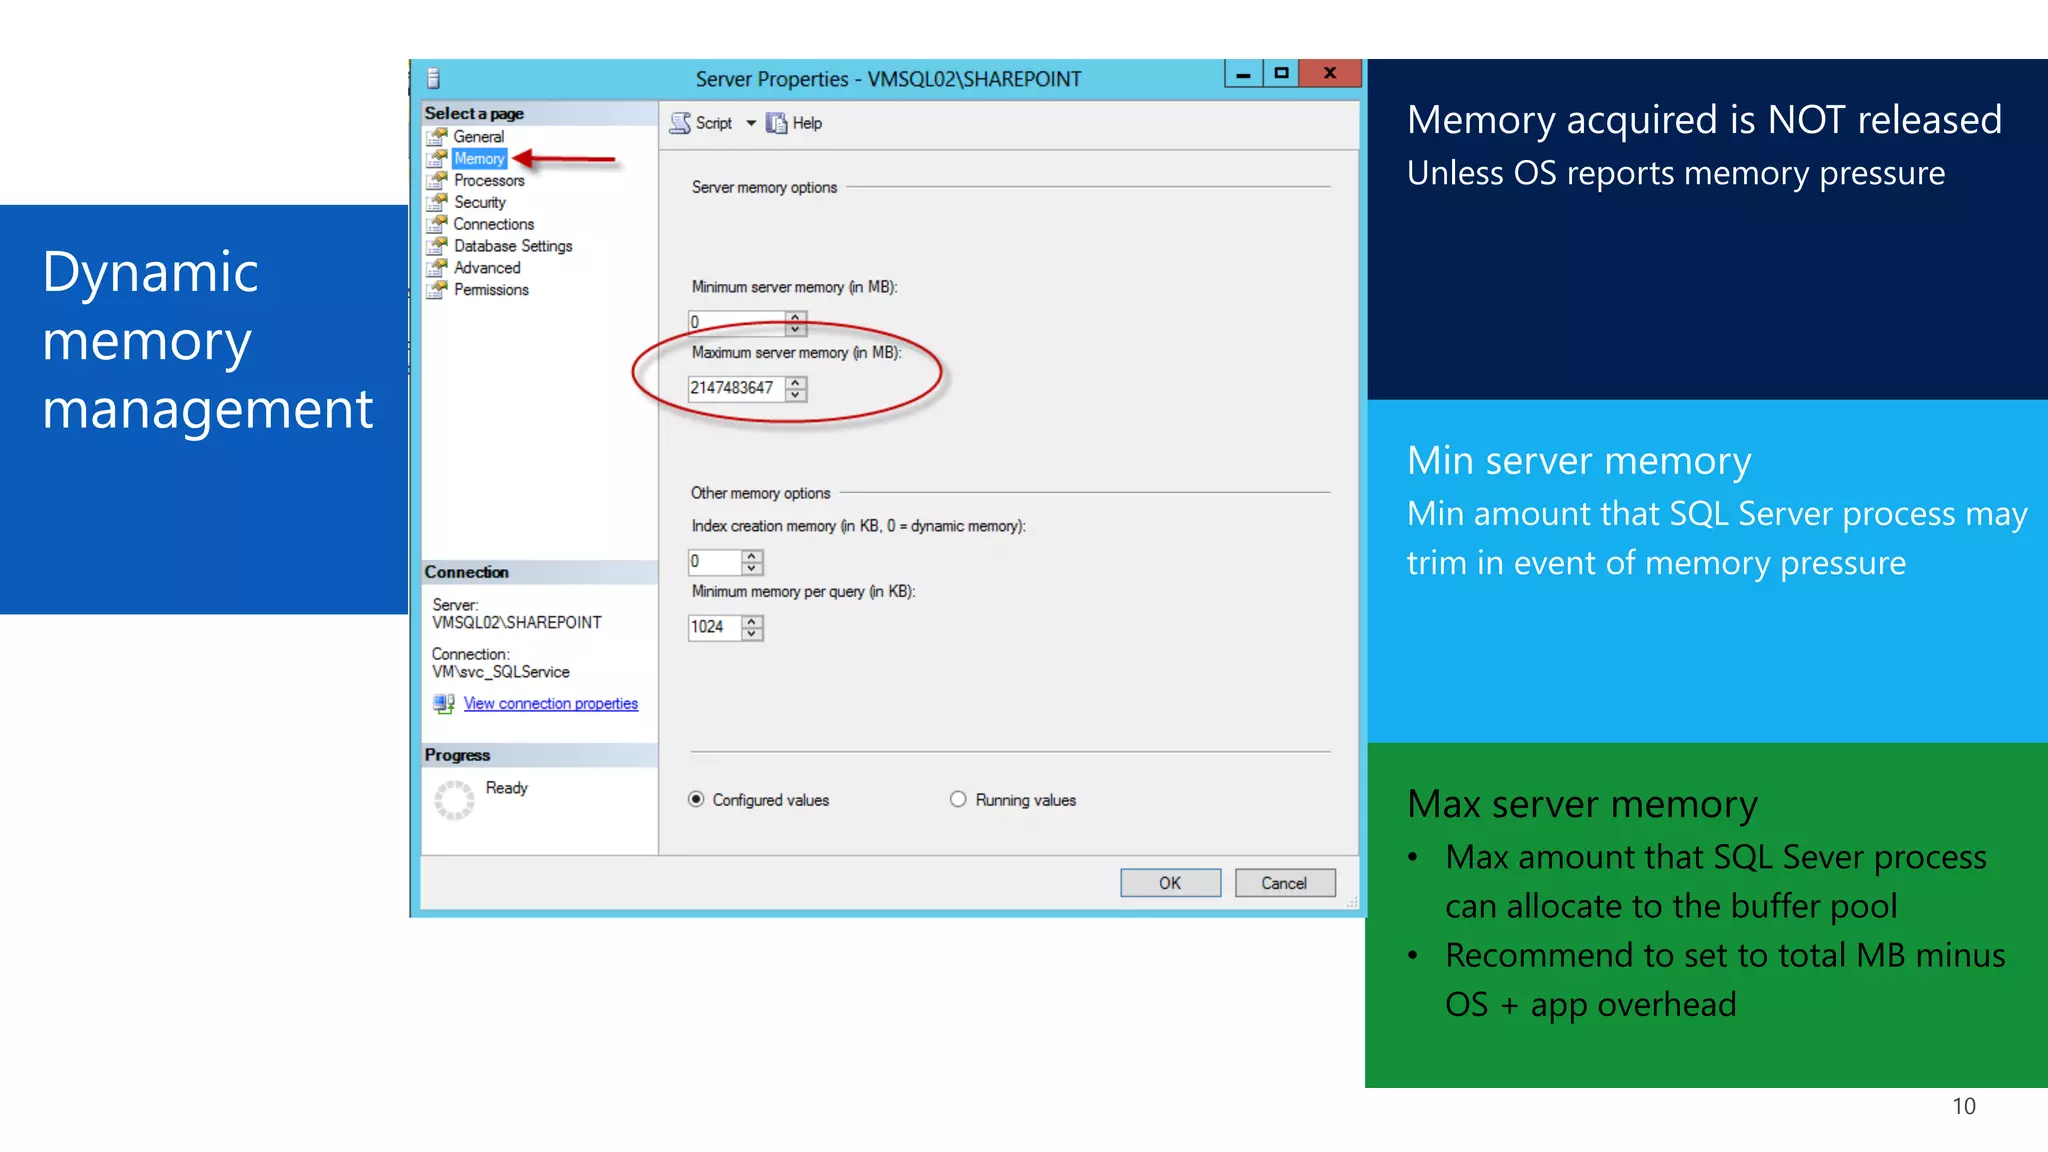The image size is (2048, 1152).
Task: Decrease Minimum memory per query value
Action: pyautogui.click(x=752, y=633)
